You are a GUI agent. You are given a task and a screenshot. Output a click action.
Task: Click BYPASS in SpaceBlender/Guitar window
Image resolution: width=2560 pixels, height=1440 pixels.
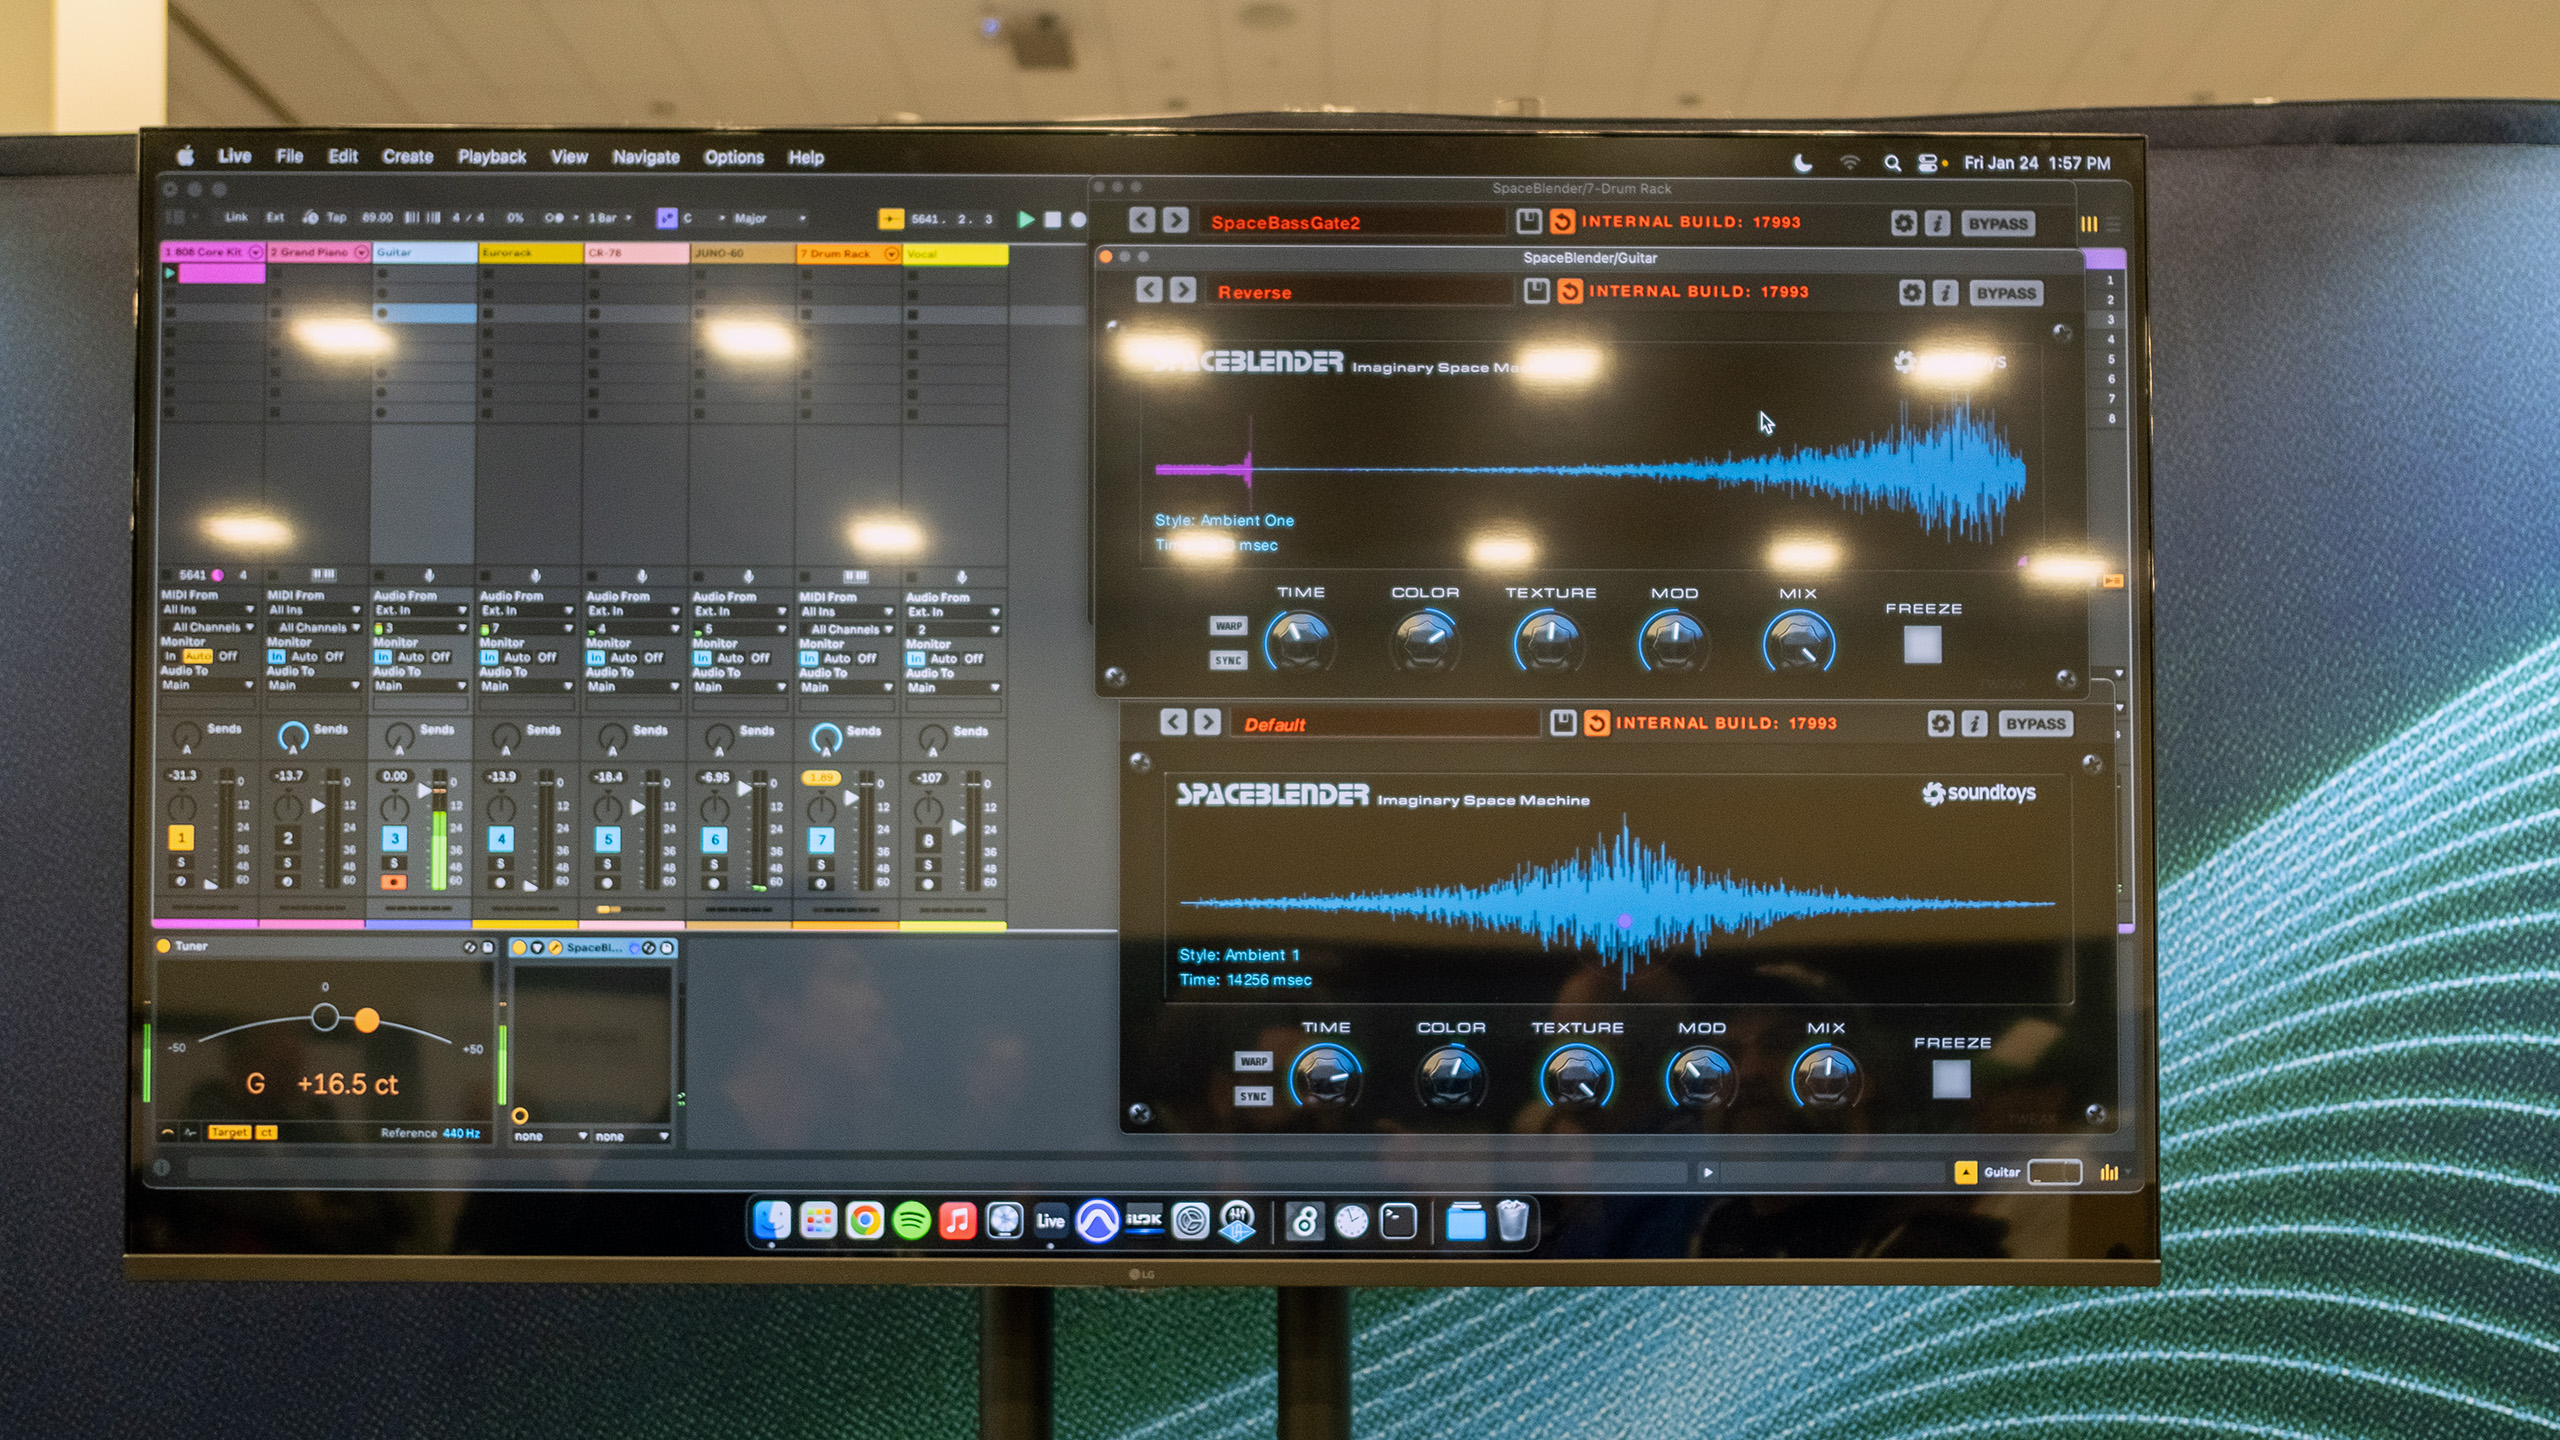pos(2006,293)
